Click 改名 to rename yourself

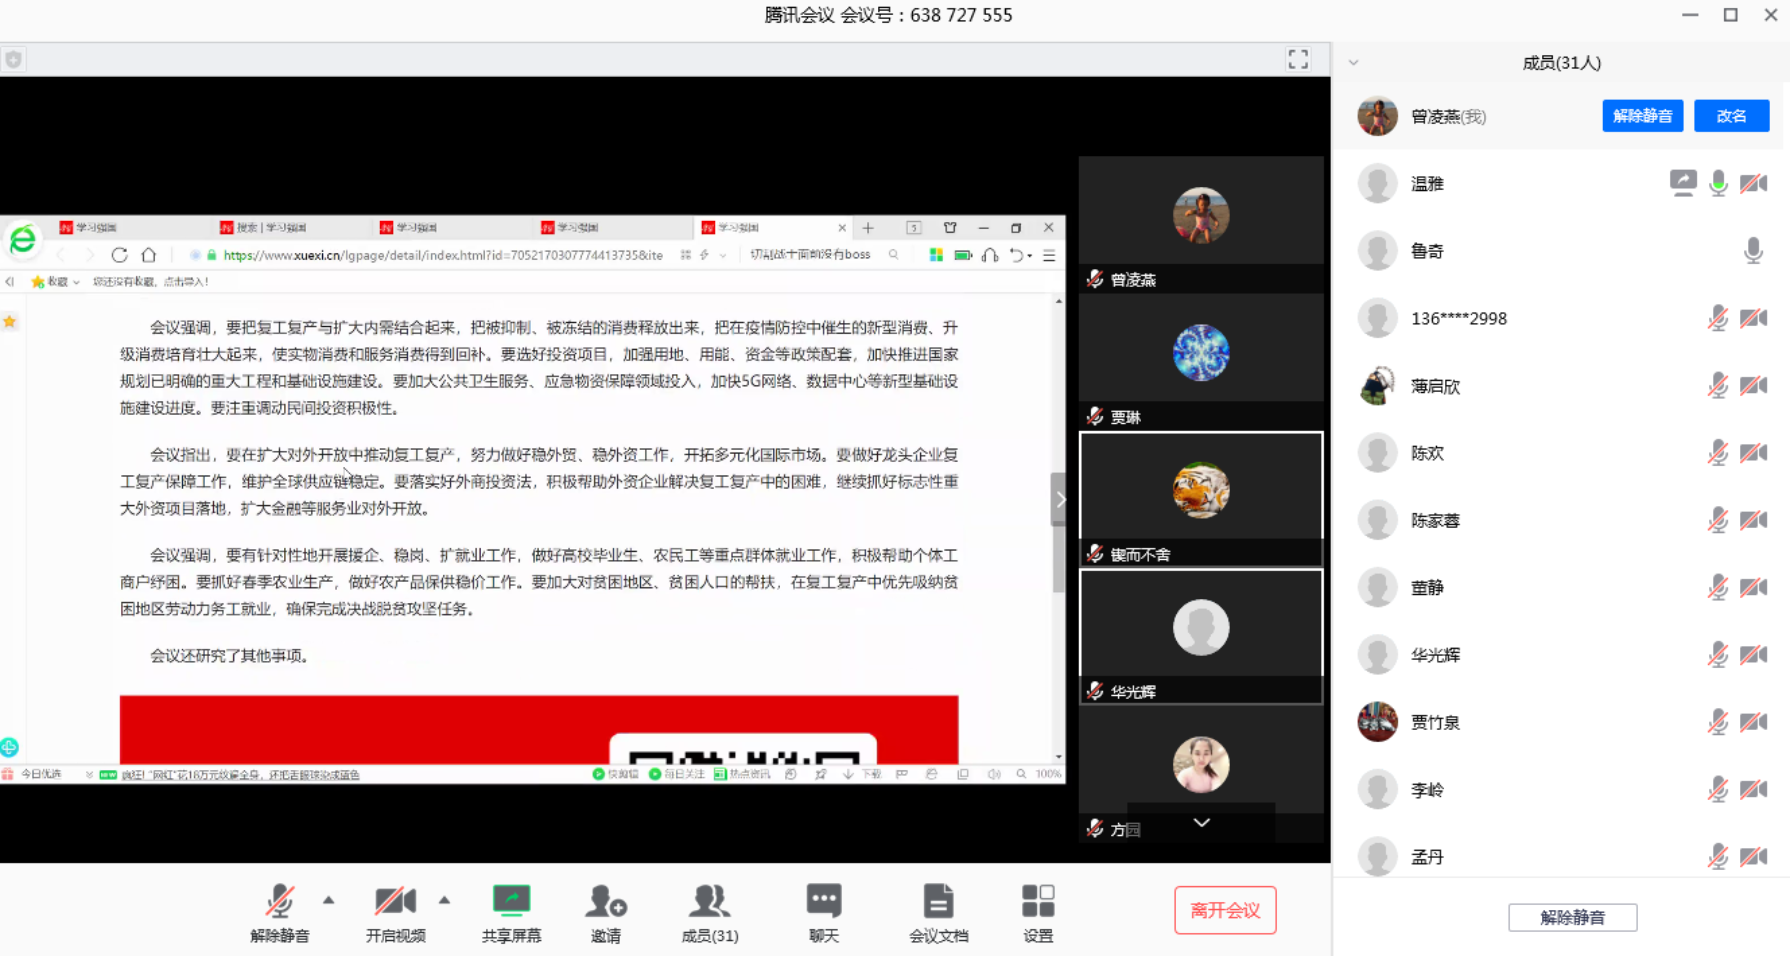1731,116
